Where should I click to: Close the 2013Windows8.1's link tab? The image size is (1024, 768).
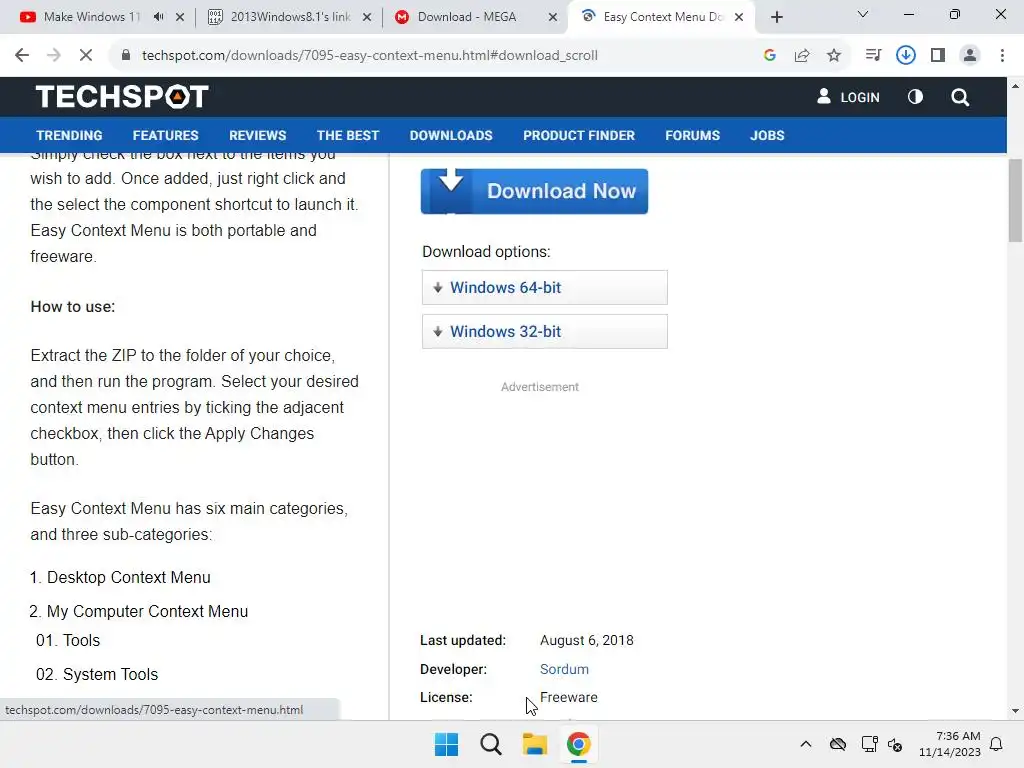click(367, 17)
